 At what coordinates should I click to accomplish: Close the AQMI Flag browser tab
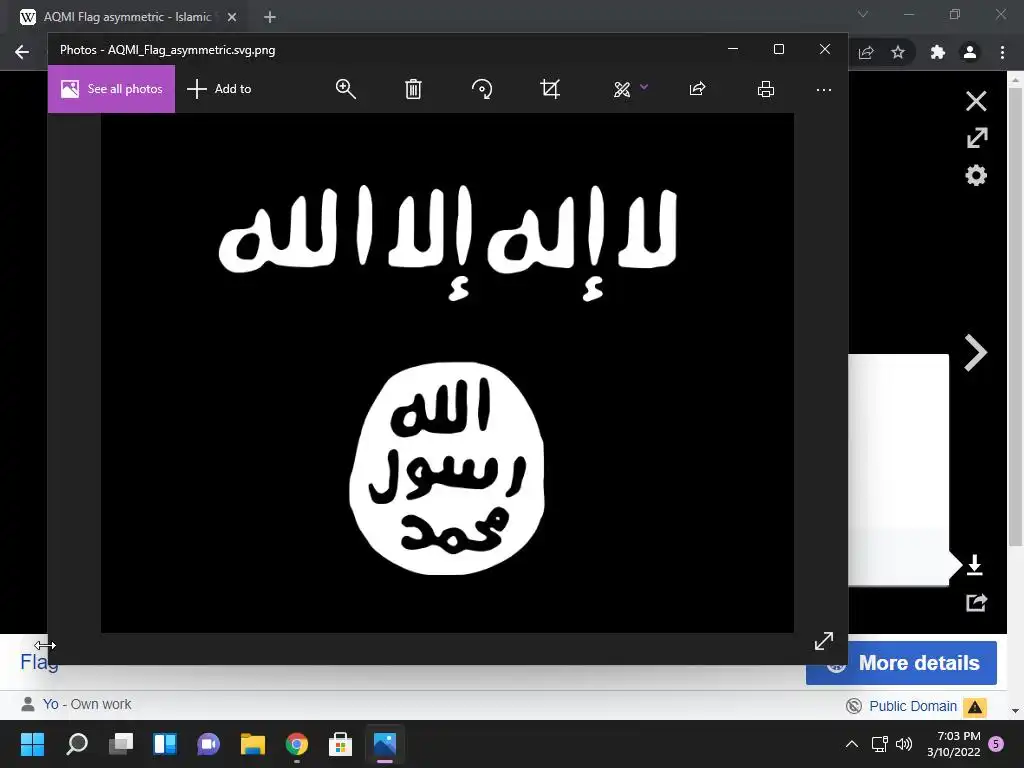point(232,17)
